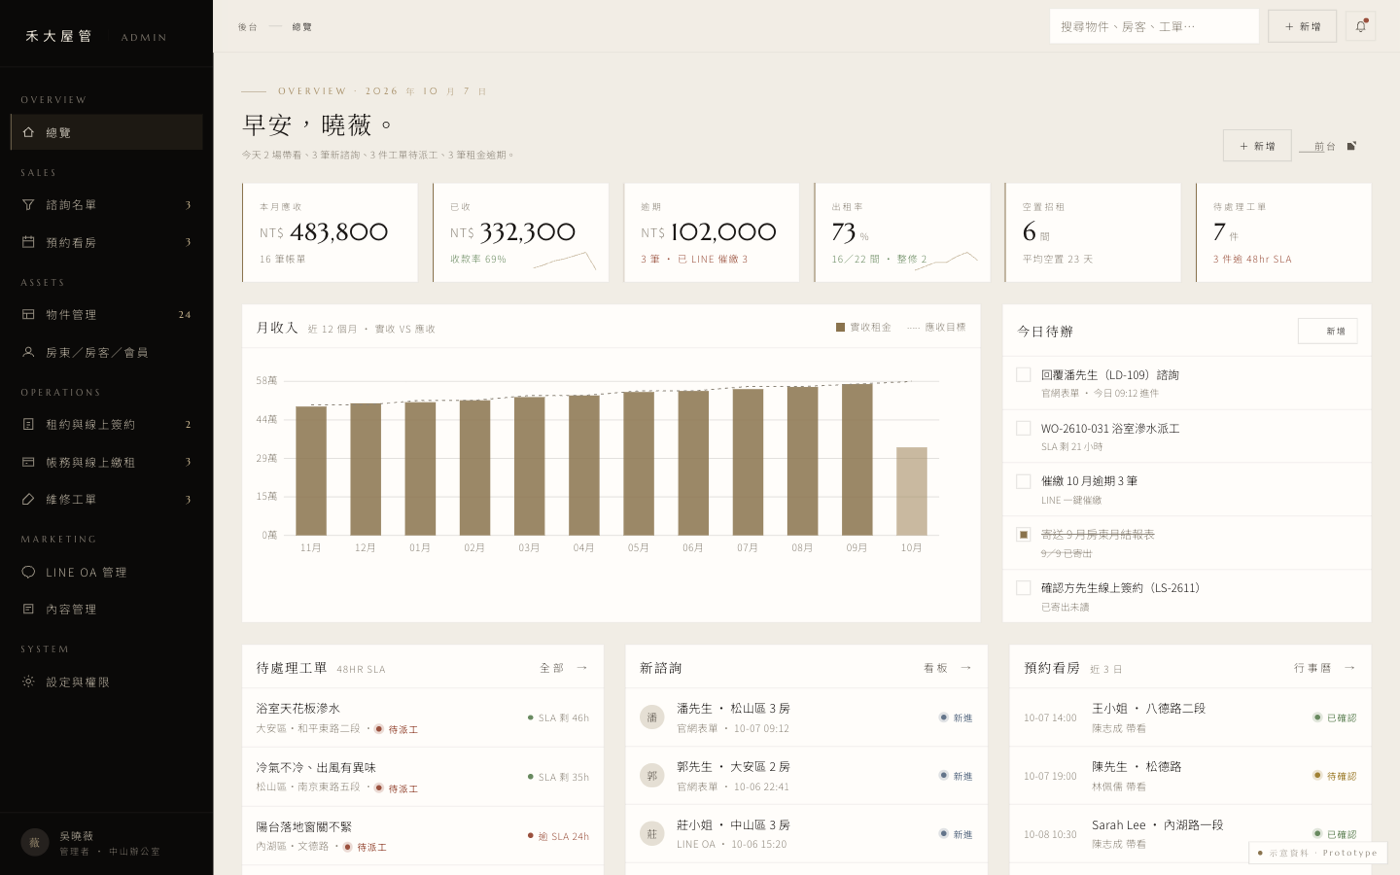The width and height of the screenshot is (1400, 875).
Task: Open the 前台 link
Action: (1327, 146)
